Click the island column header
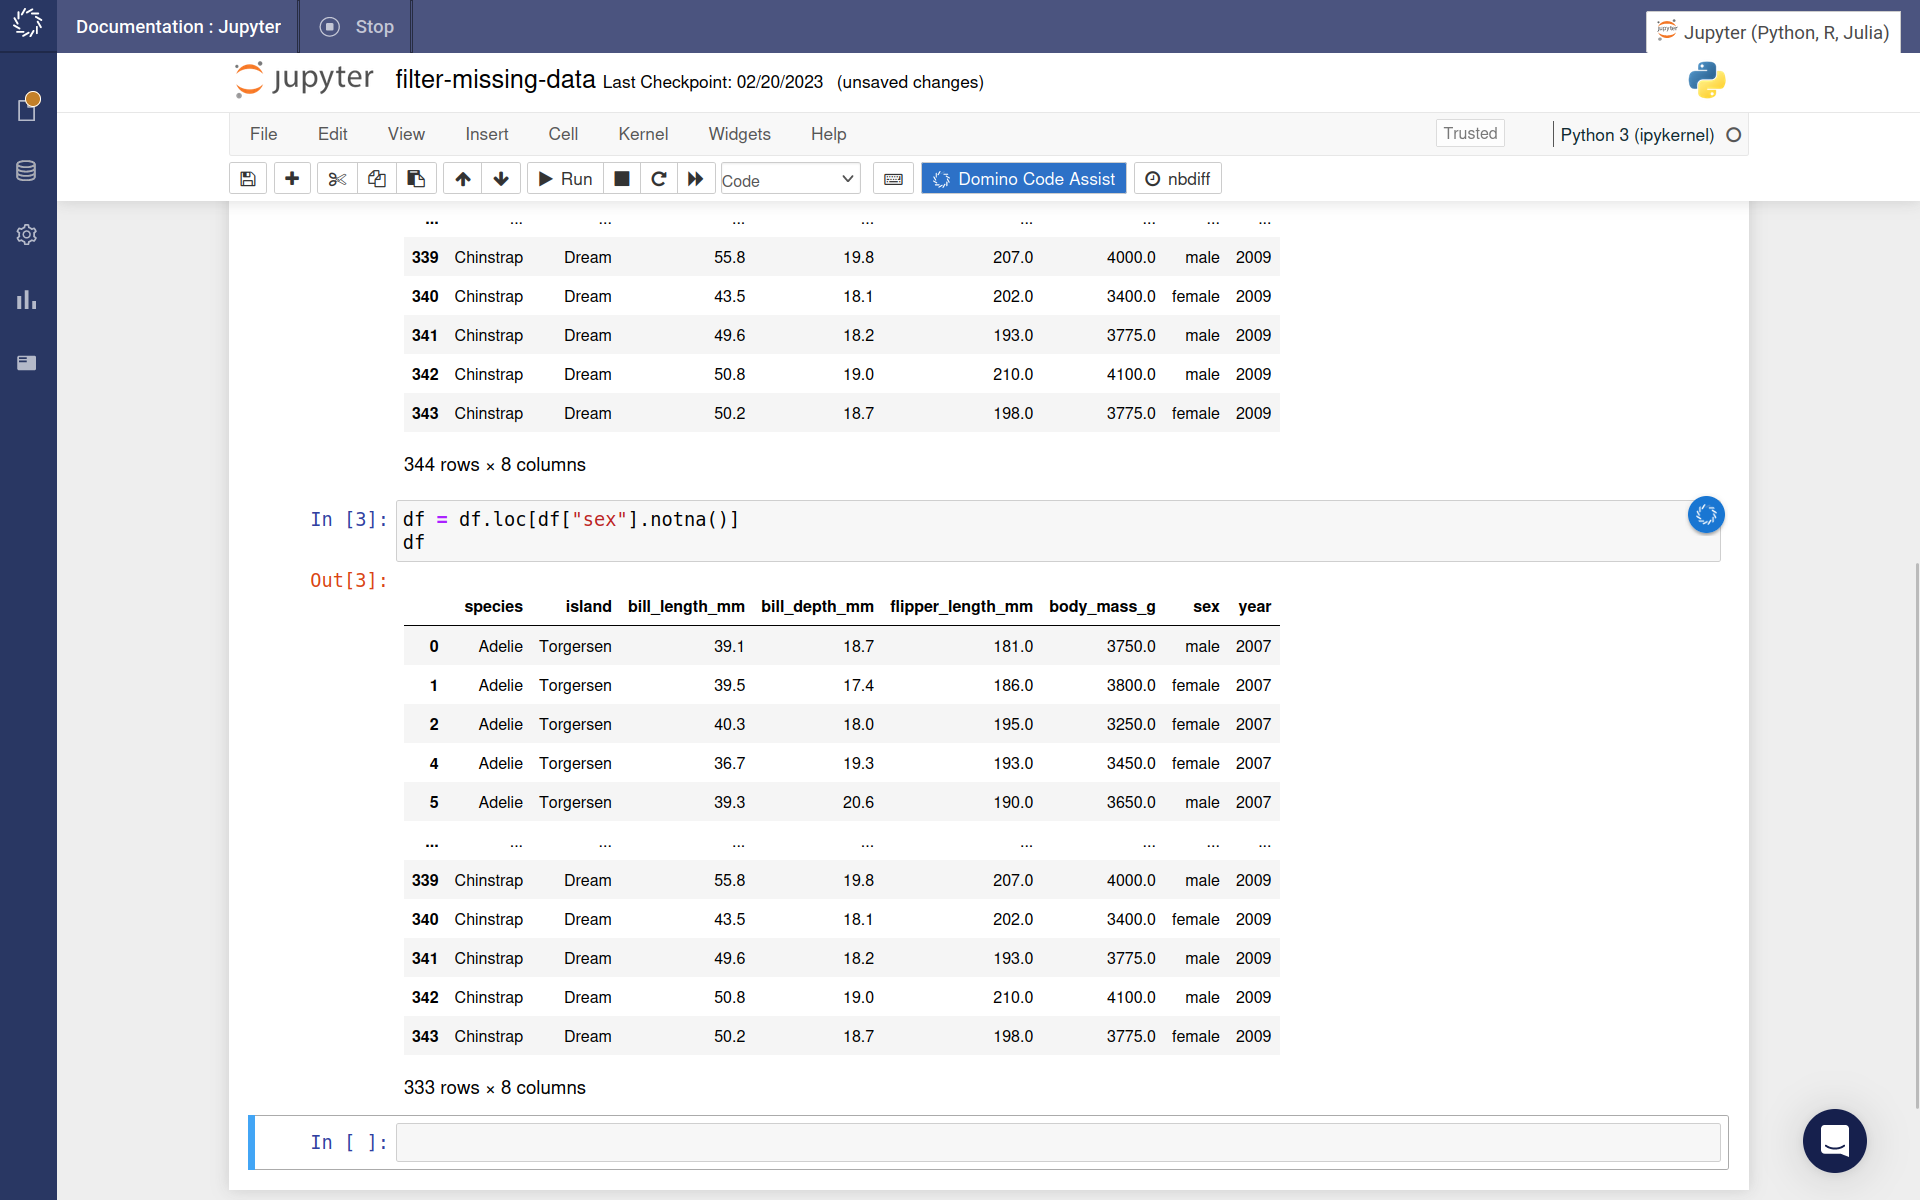The width and height of the screenshot is (1920, 1200). (x=588, y=606)
